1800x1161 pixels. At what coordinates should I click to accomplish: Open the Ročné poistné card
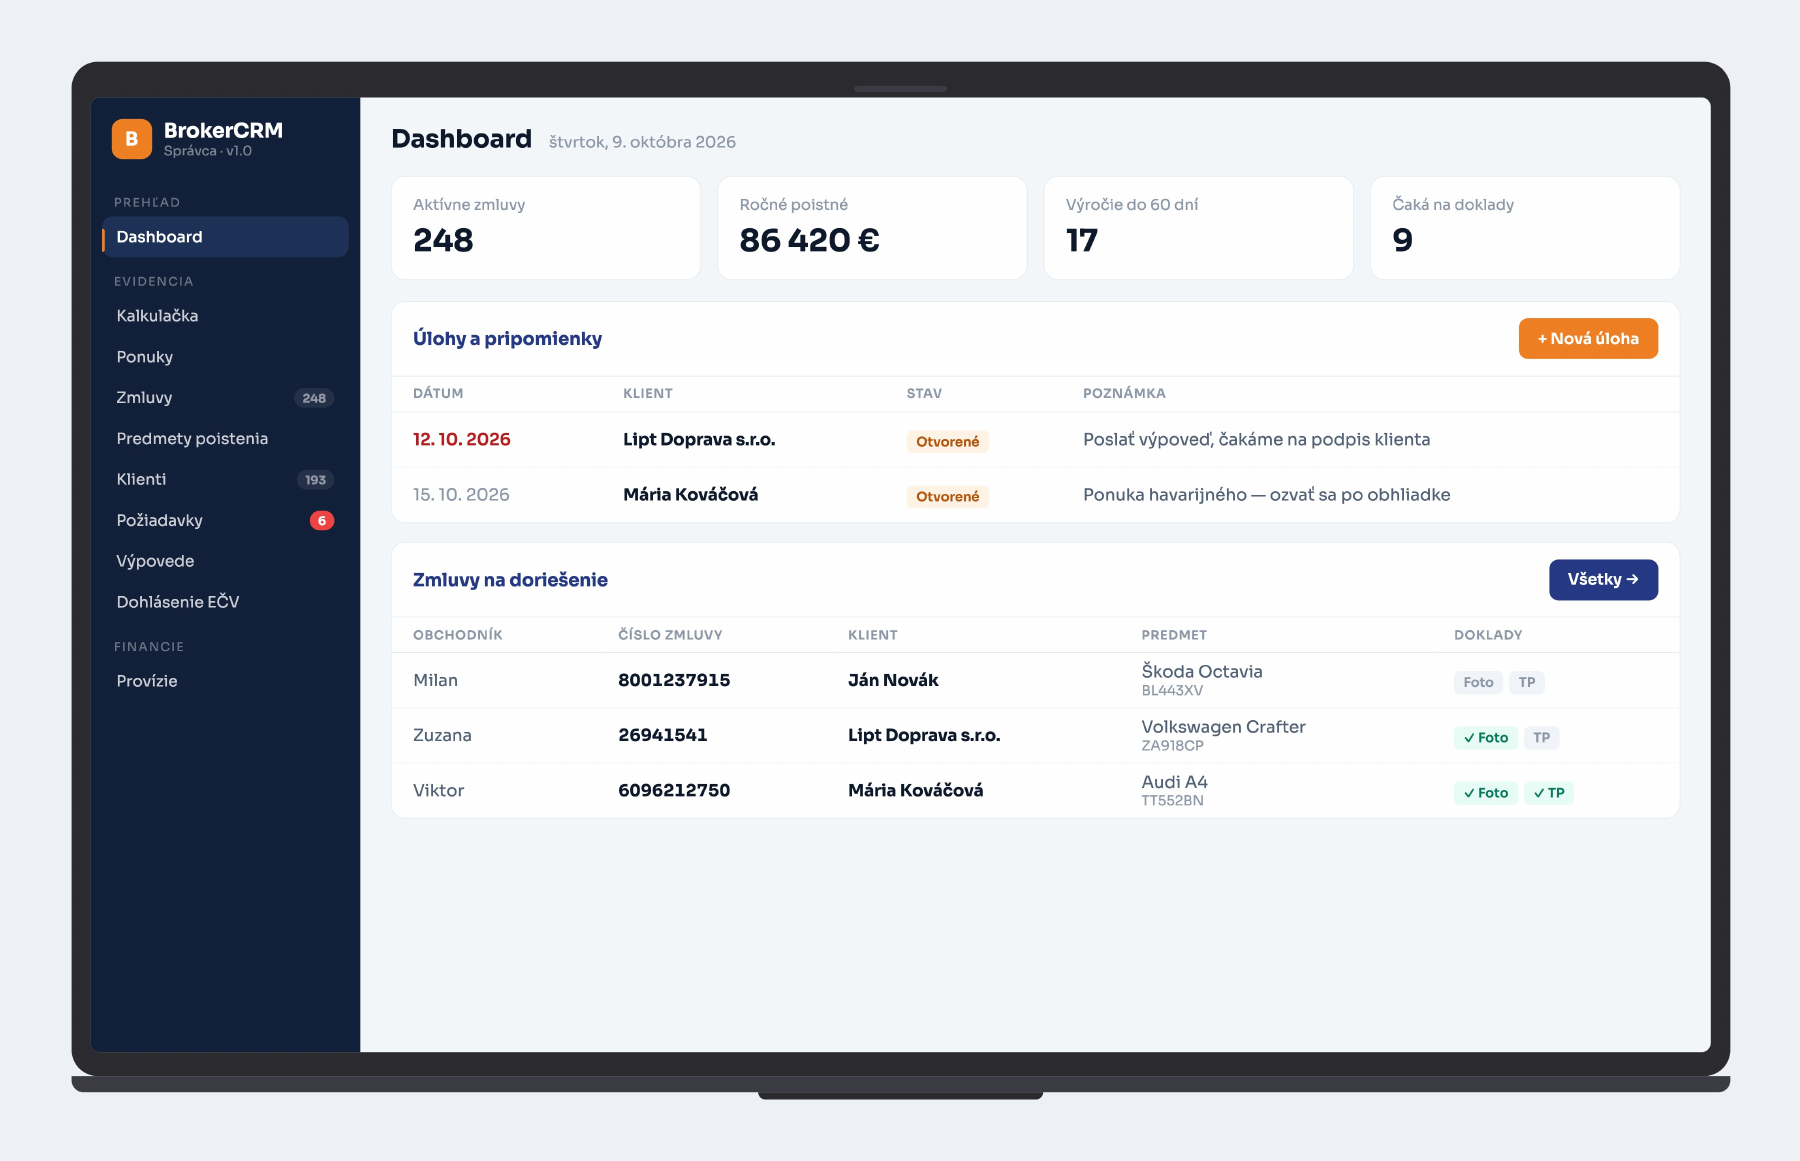[x=872, y=228]
